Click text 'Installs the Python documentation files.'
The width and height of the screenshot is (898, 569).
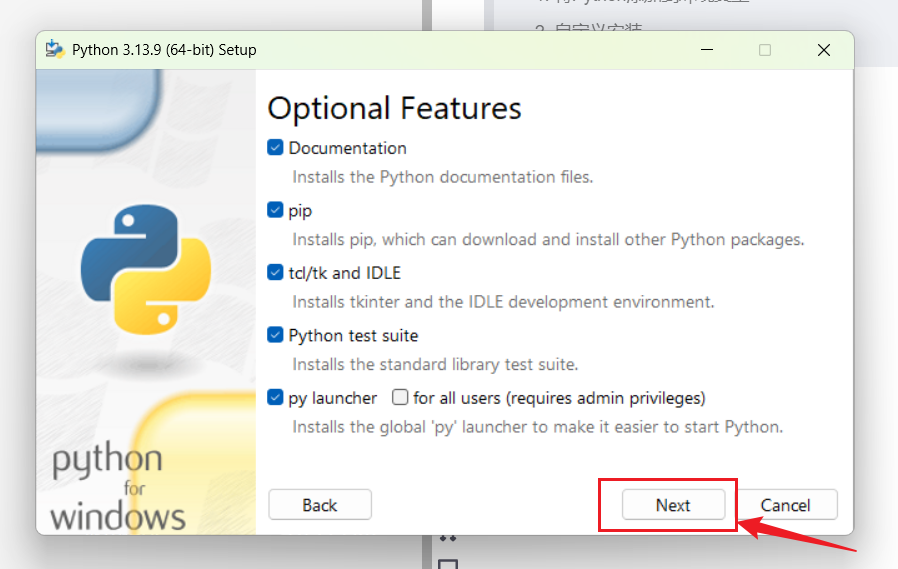[x=443, y=177]
